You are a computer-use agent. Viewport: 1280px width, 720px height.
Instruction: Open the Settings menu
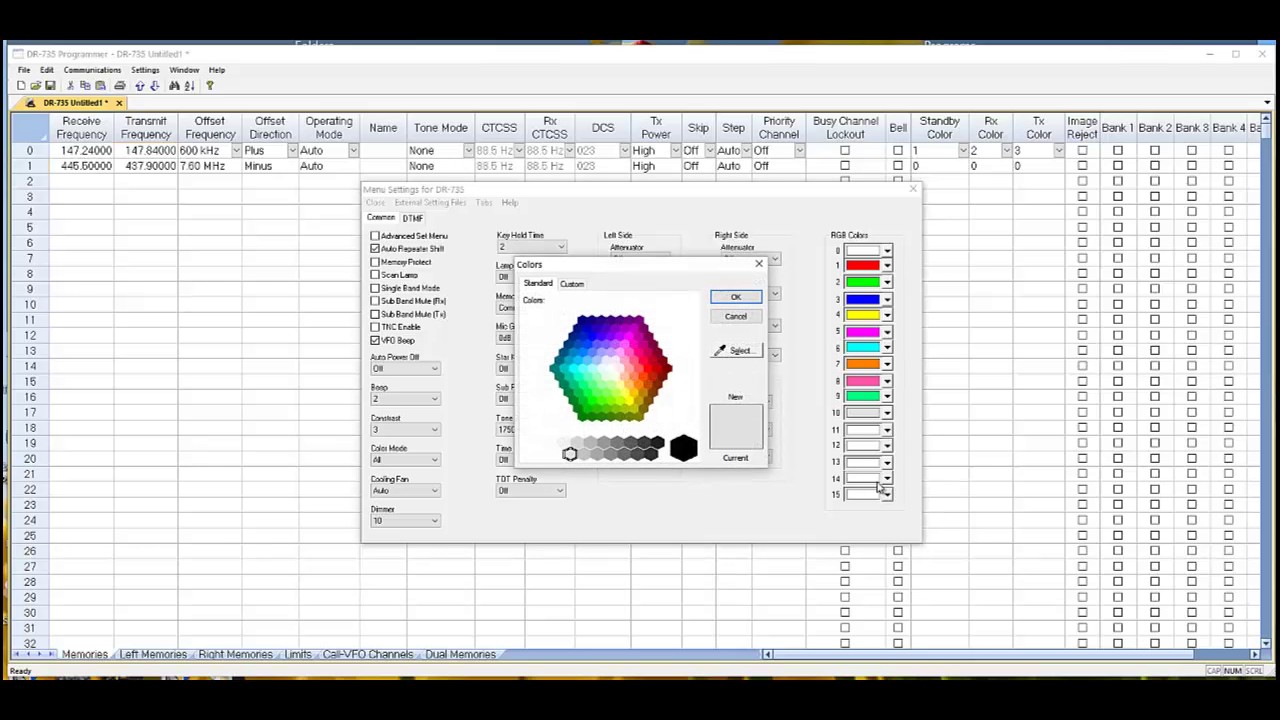click(x=145, y=70)
